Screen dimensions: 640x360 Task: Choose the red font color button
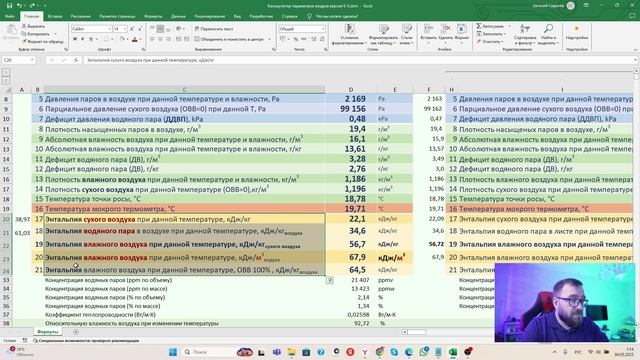[135, 39]
